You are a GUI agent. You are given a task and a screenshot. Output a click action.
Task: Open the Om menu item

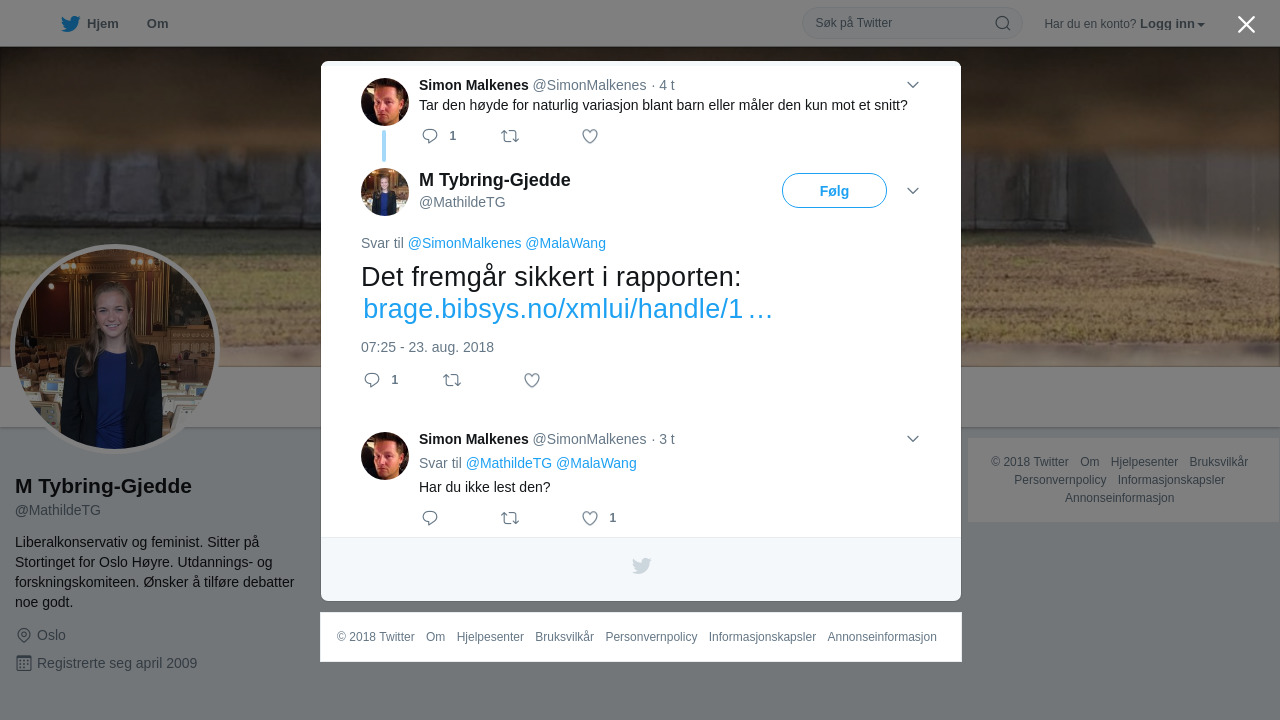157,24
